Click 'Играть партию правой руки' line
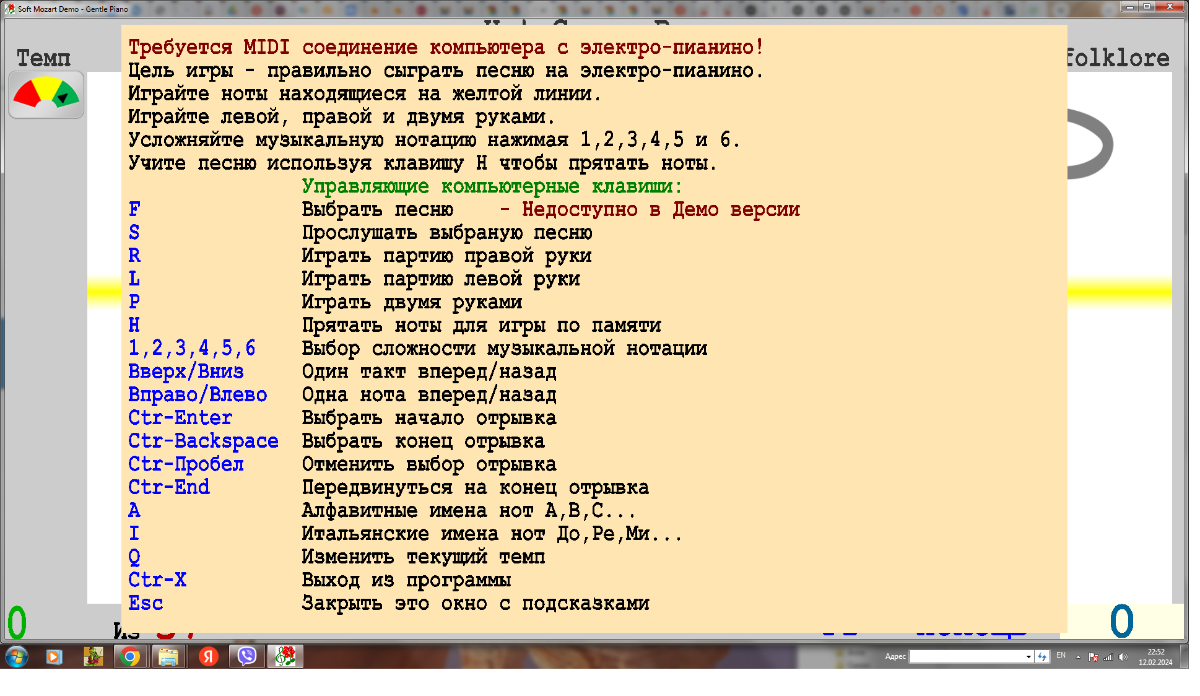The height and width of the screenshot is (696, 1200). tap(446, 256)
